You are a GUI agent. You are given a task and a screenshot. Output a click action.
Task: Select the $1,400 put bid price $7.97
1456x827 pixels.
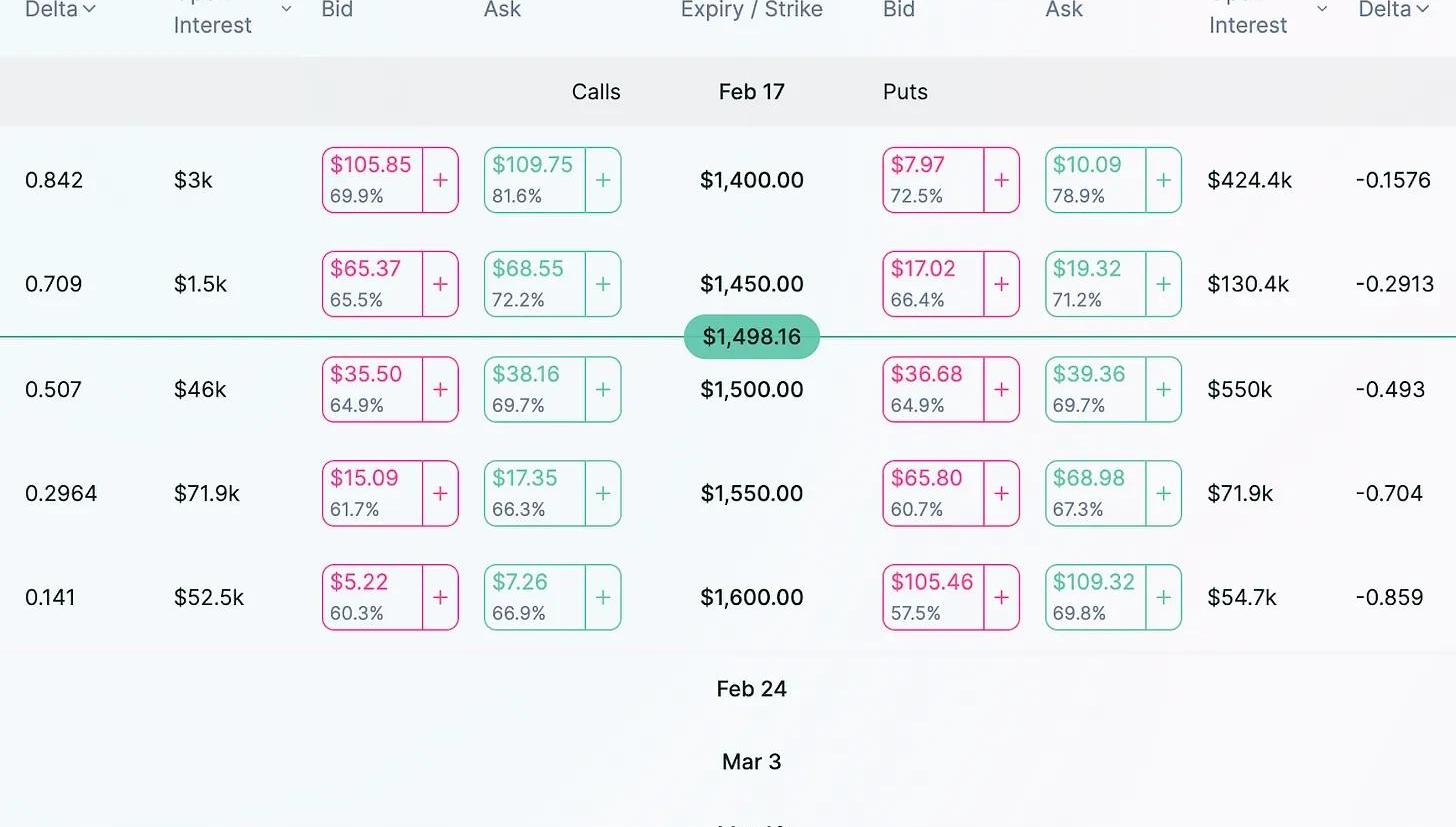pos(933,180)
